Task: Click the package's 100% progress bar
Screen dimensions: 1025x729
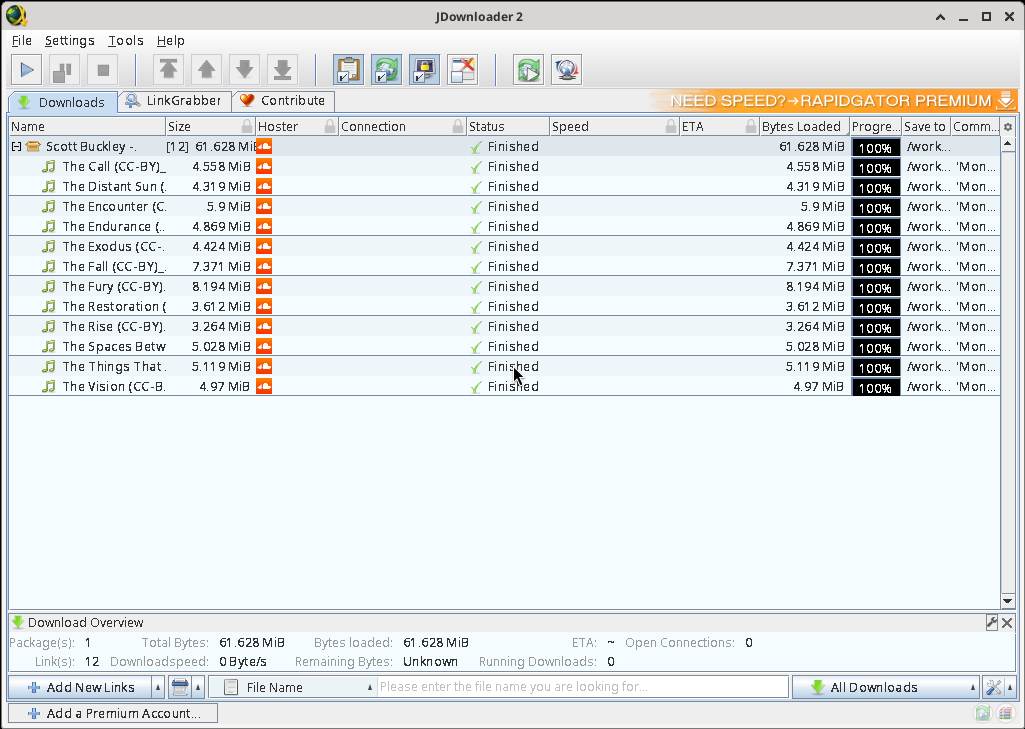Action: point(876,147)
